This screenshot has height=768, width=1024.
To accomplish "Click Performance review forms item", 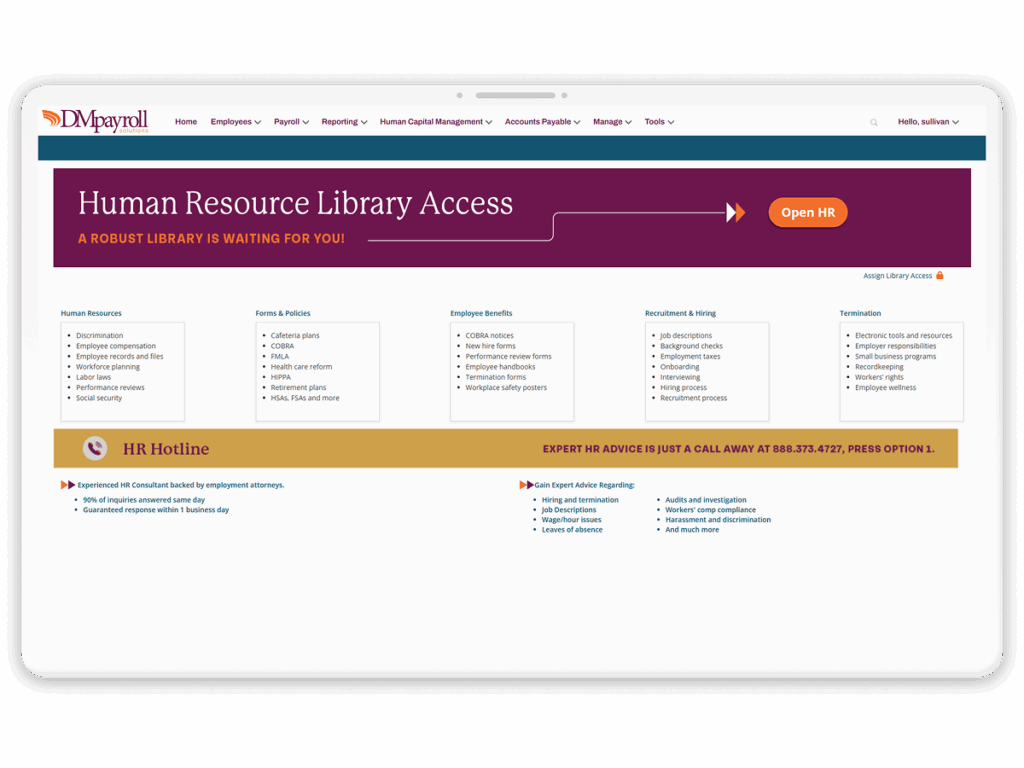I will 508,357.
